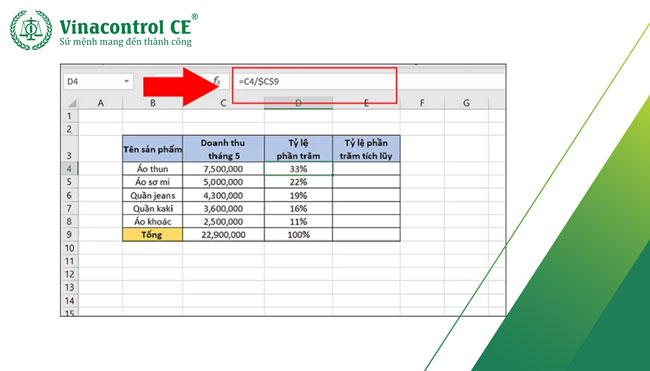Click 'Tỷ lệ phần trăm tích lũy' header cell

pos(366,149)
